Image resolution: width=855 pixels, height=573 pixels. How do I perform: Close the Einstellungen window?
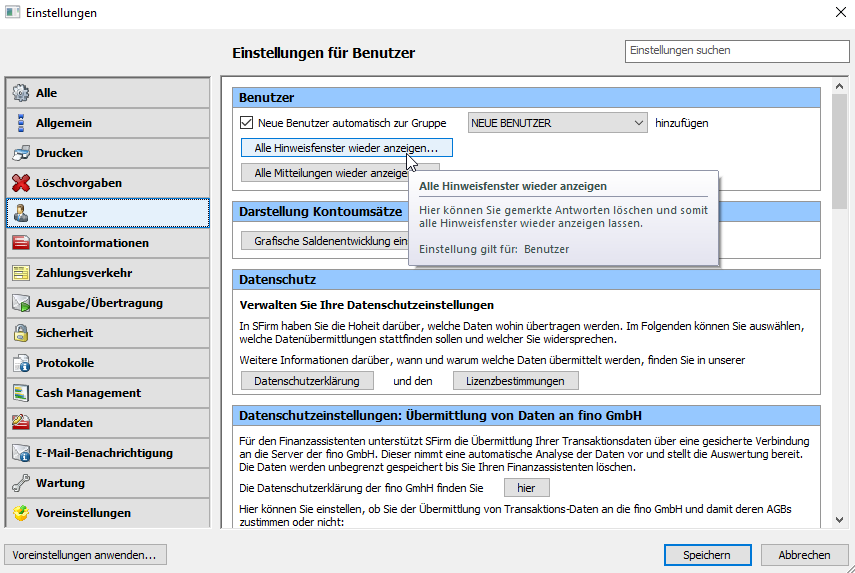point(840,12)
